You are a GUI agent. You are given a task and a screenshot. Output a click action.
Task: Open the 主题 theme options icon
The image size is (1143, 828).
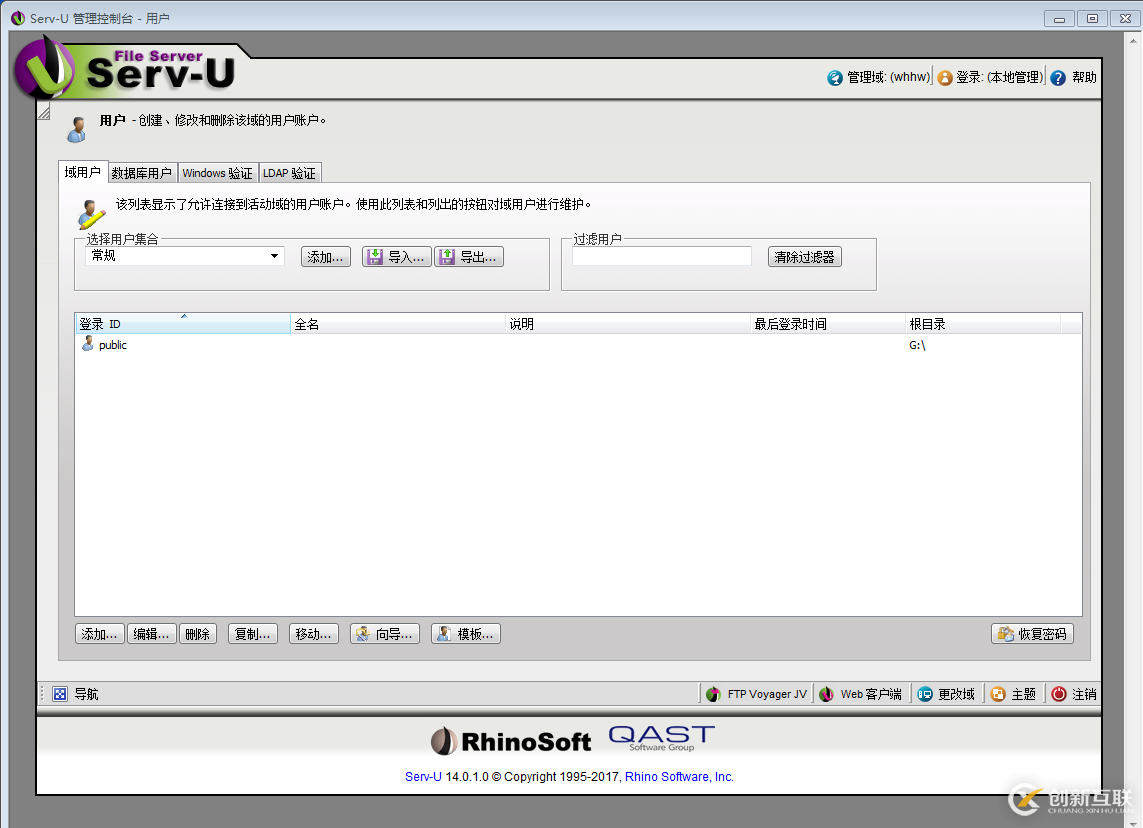click(999, 693)
